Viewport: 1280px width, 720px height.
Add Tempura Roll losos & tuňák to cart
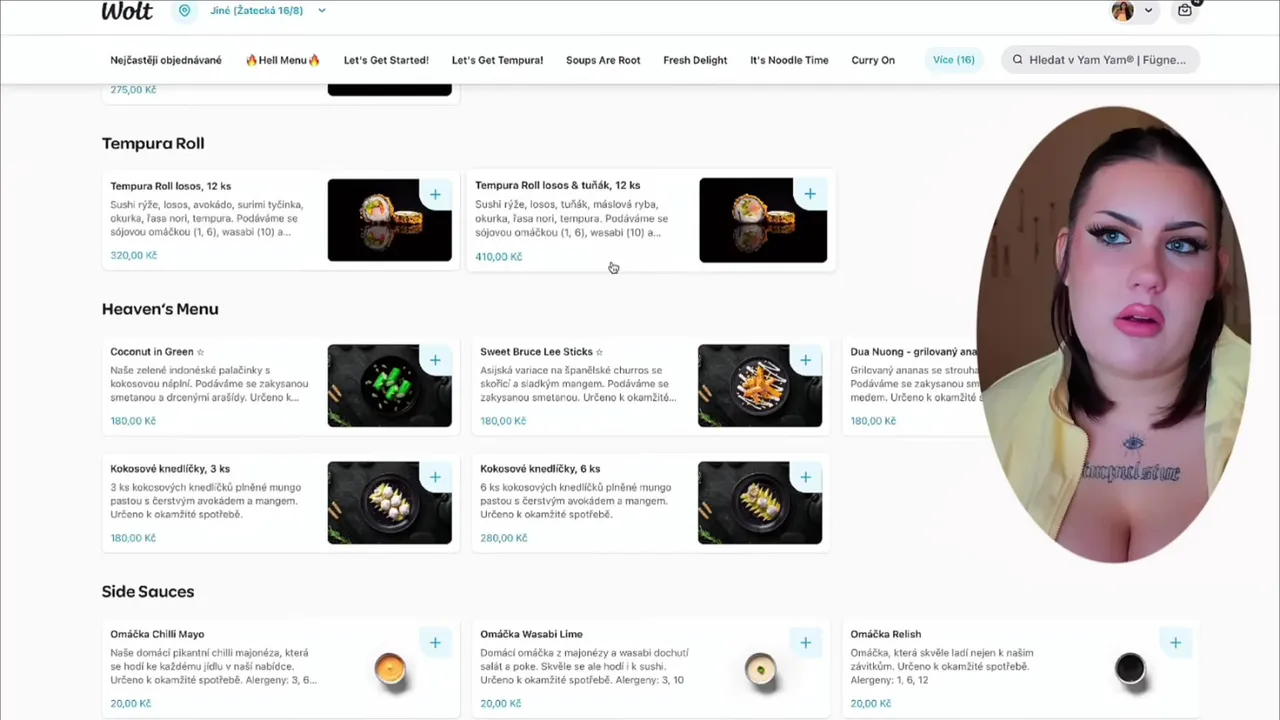(x=810, y=194)
